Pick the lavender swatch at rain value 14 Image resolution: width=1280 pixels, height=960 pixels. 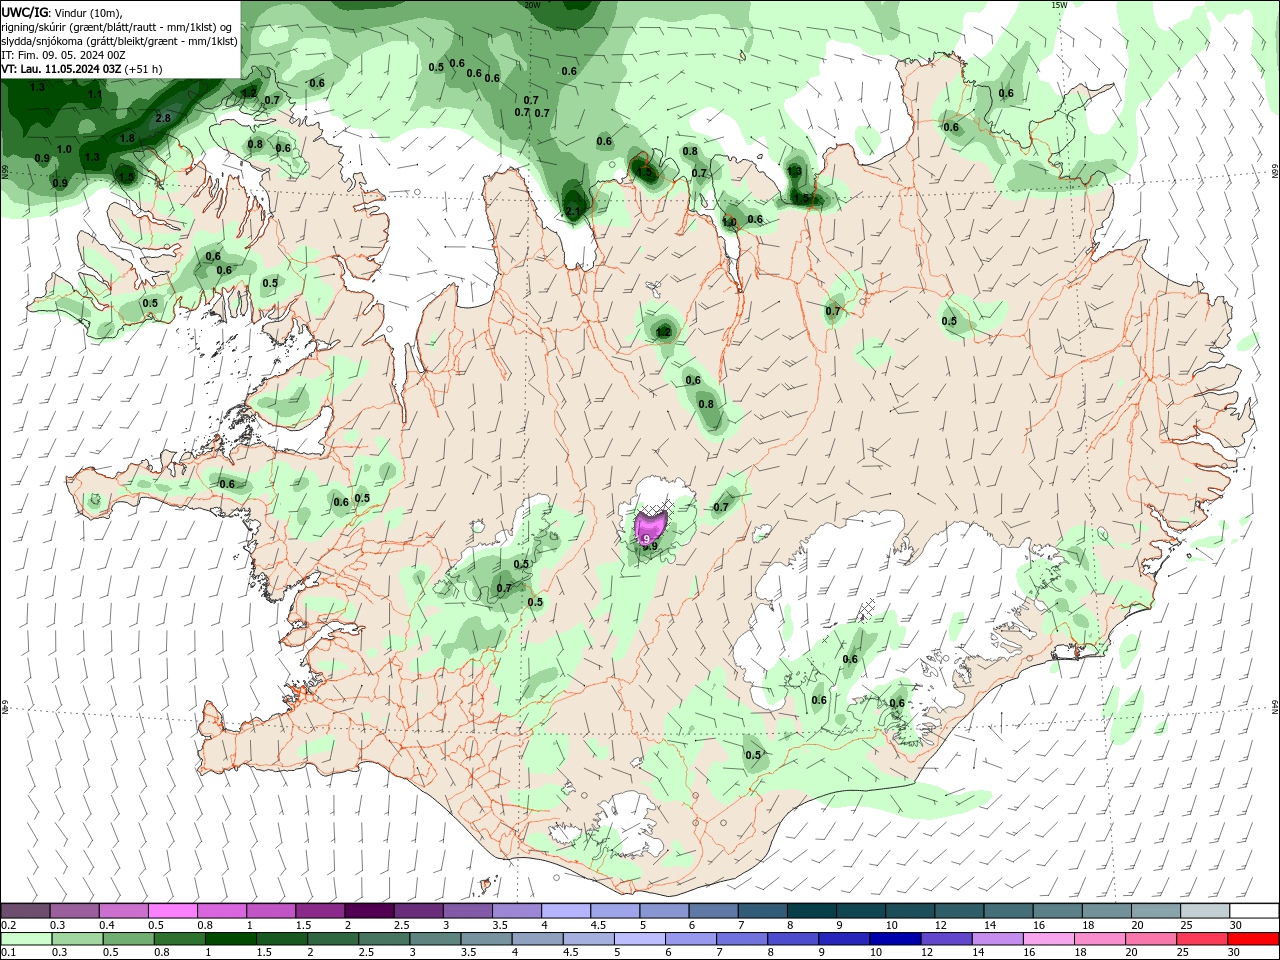pos(998,939)
